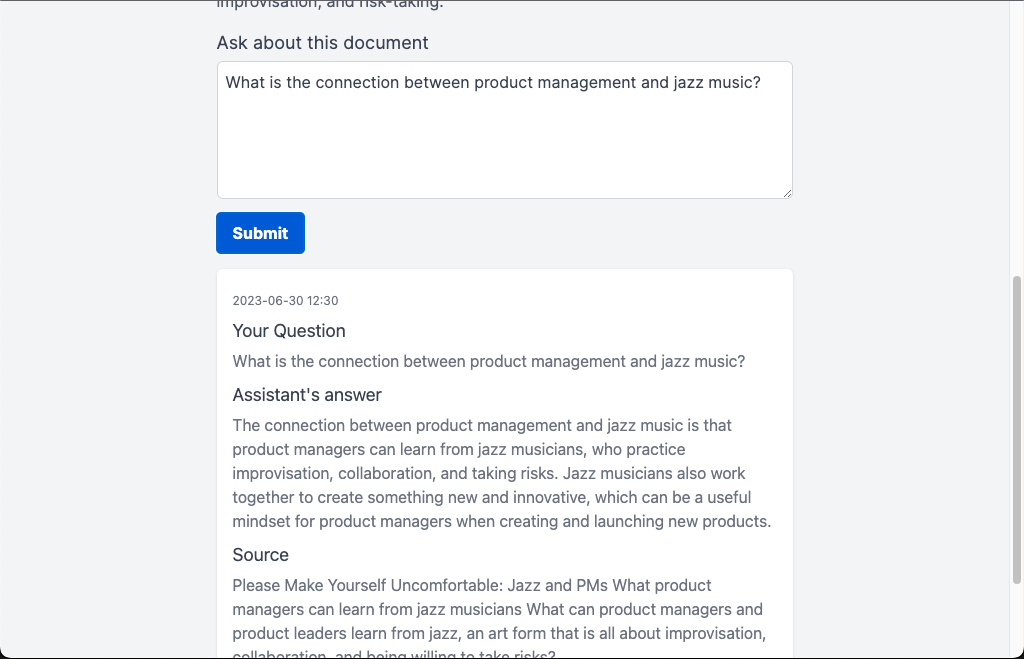Viewport: 1024px width, 659px height.
Task: Click the 'Your Question' heading
Action: point(289,331)
